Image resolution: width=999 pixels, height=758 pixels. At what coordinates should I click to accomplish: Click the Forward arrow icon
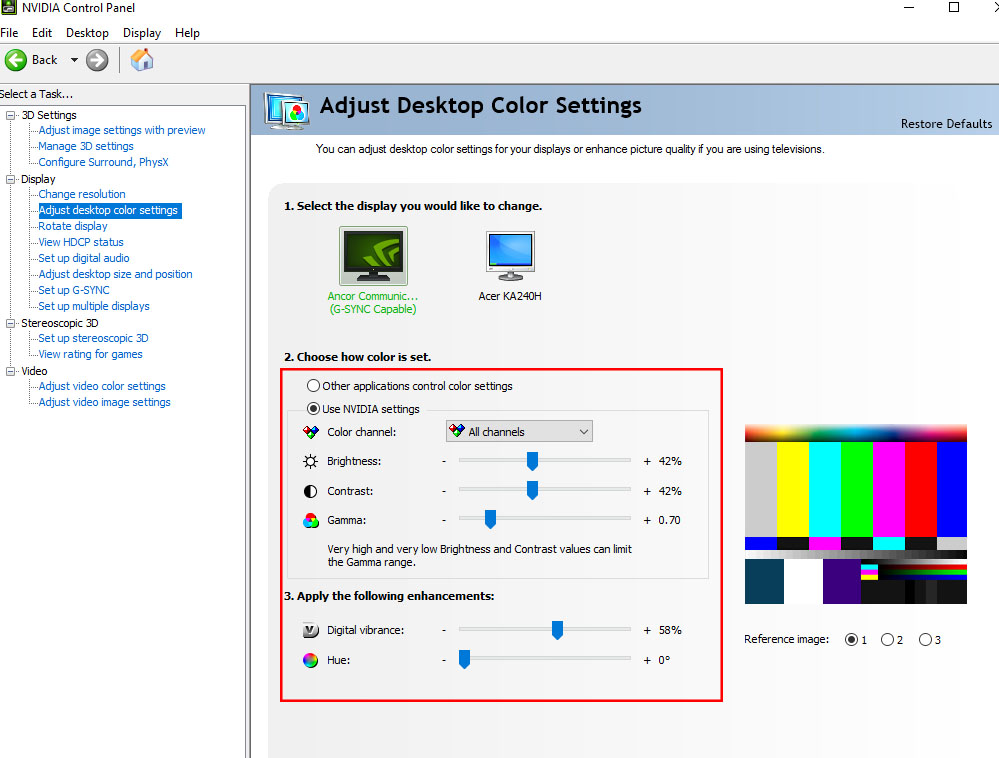tap(97, 61)
